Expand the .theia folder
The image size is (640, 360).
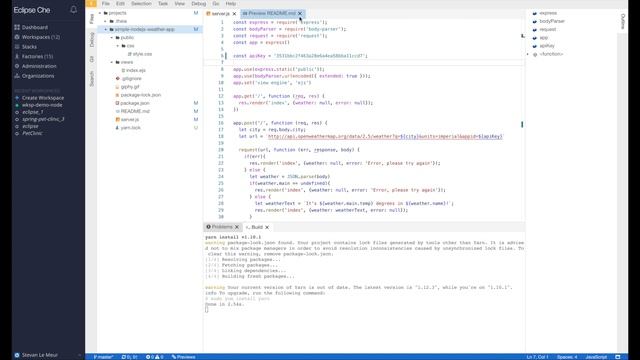(x=106, y=21)
